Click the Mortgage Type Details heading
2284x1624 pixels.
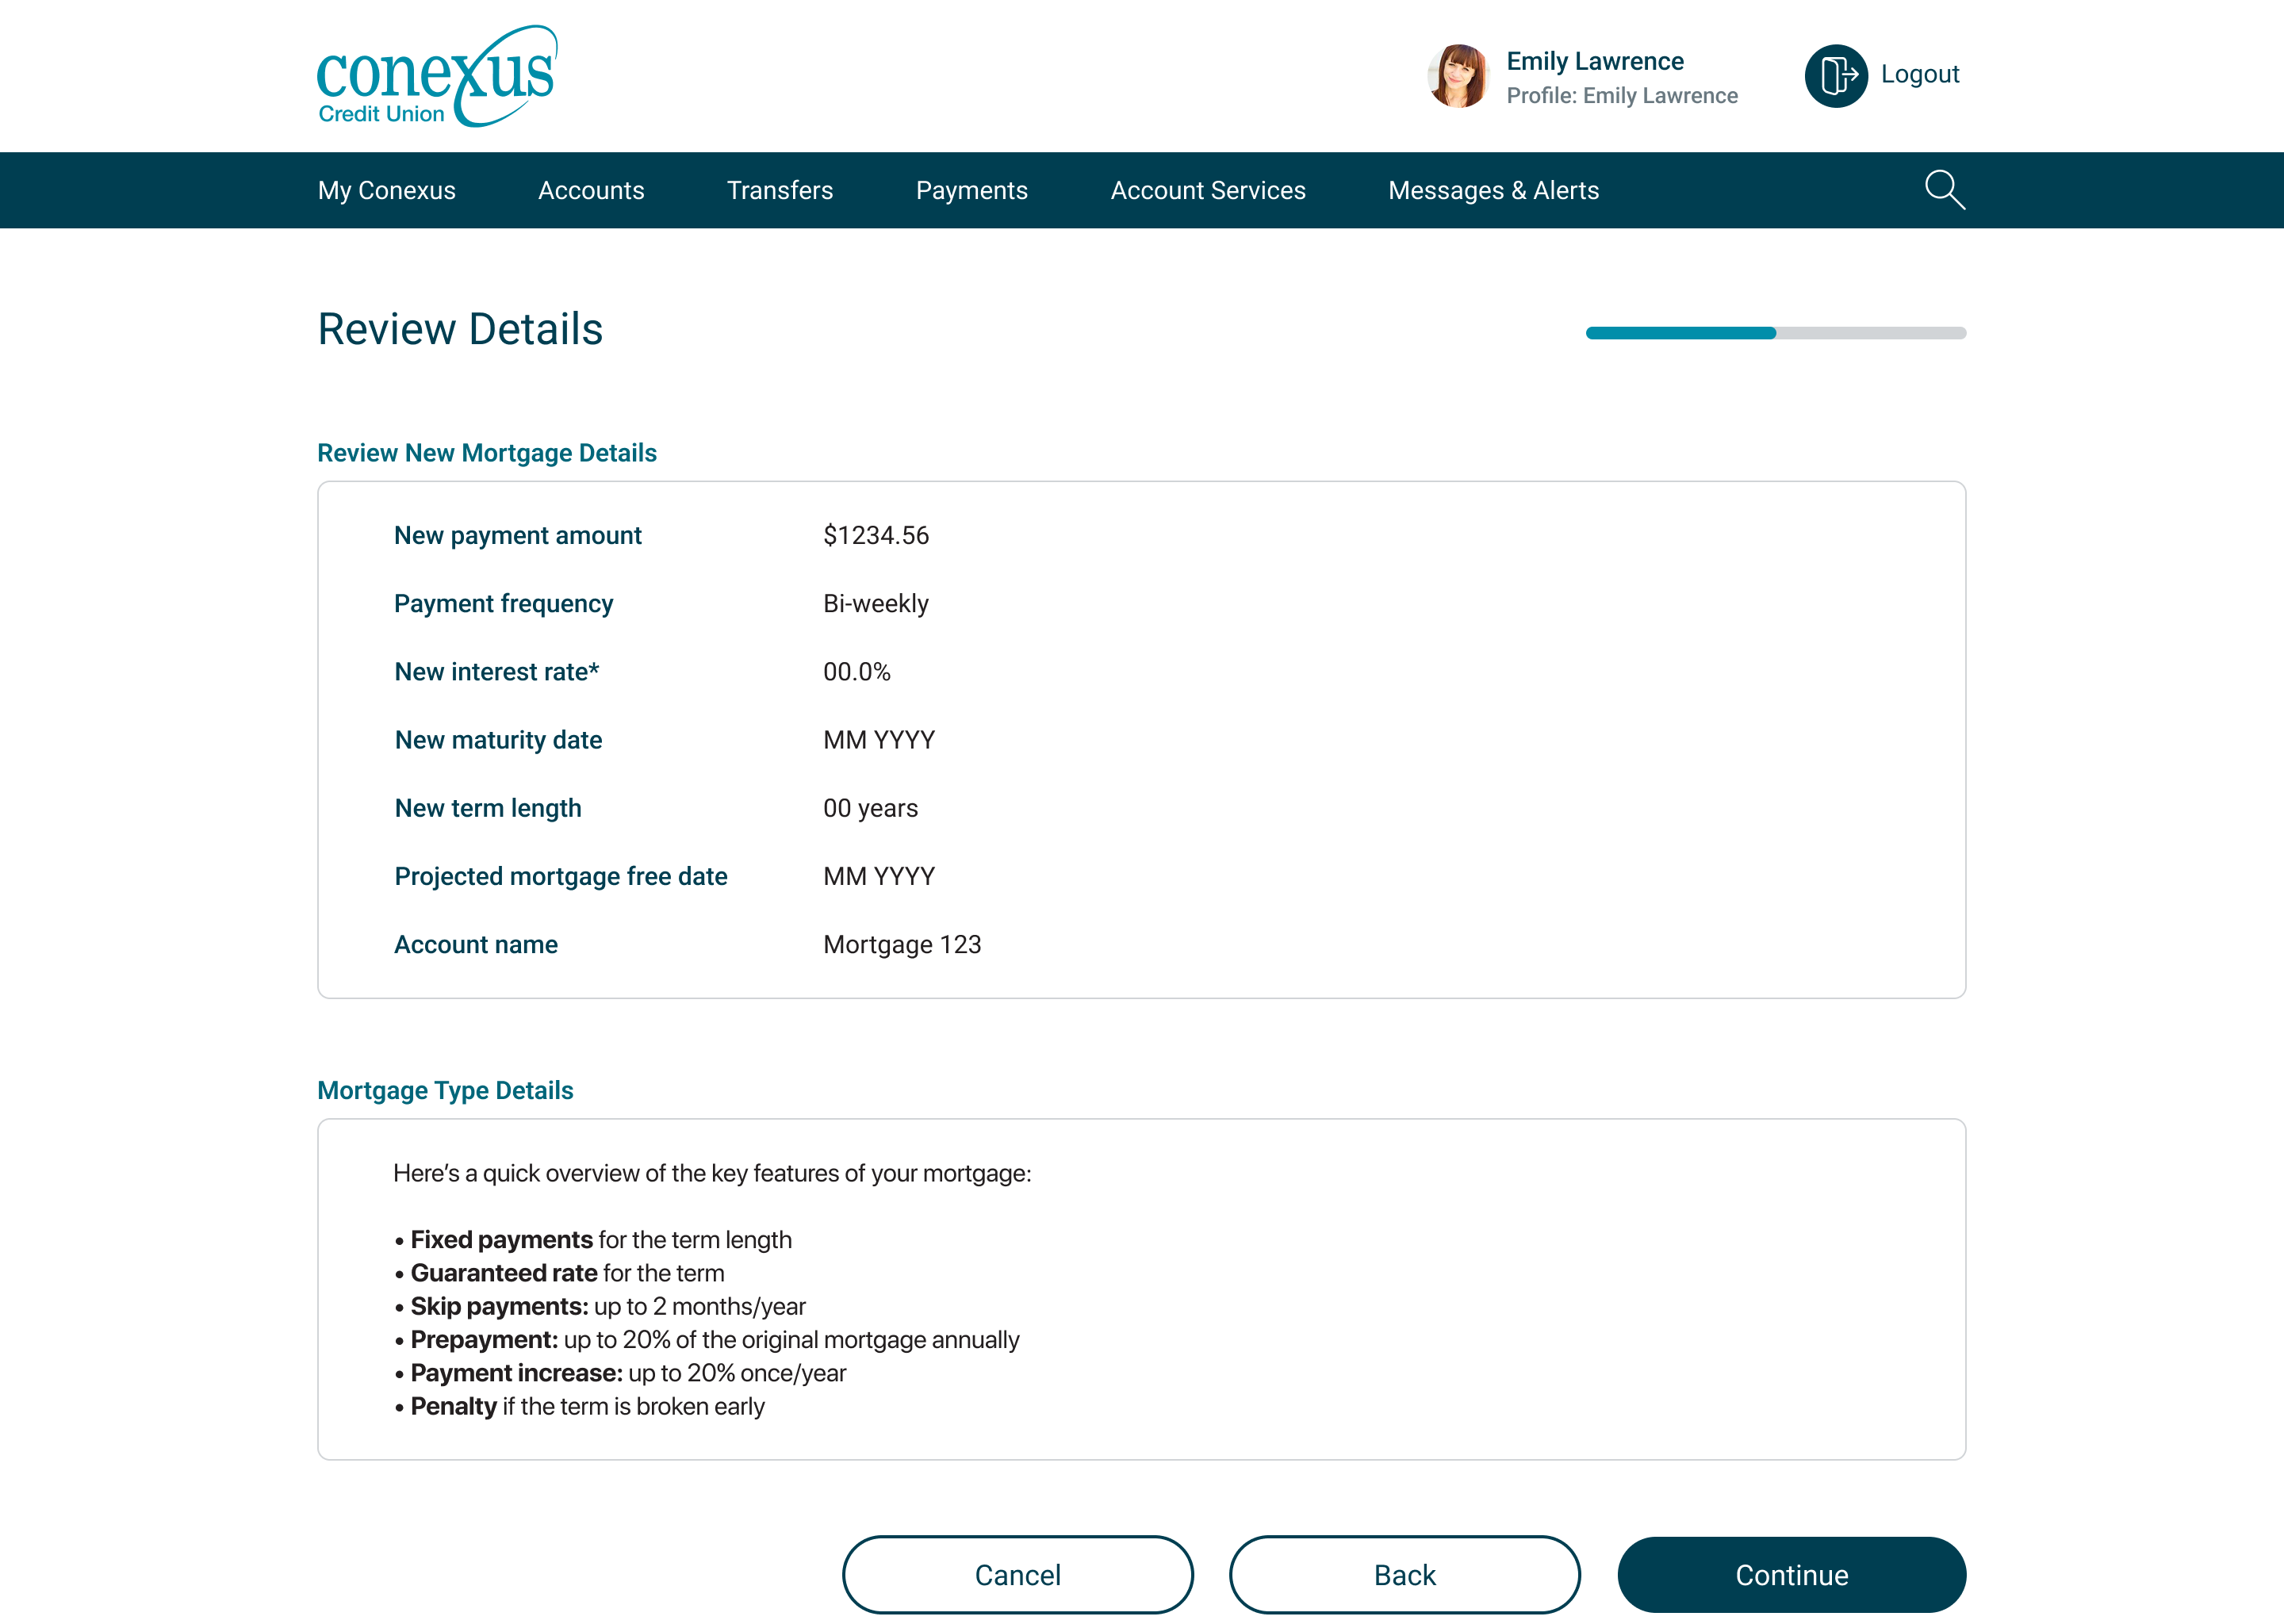(x=445, y=1090)
